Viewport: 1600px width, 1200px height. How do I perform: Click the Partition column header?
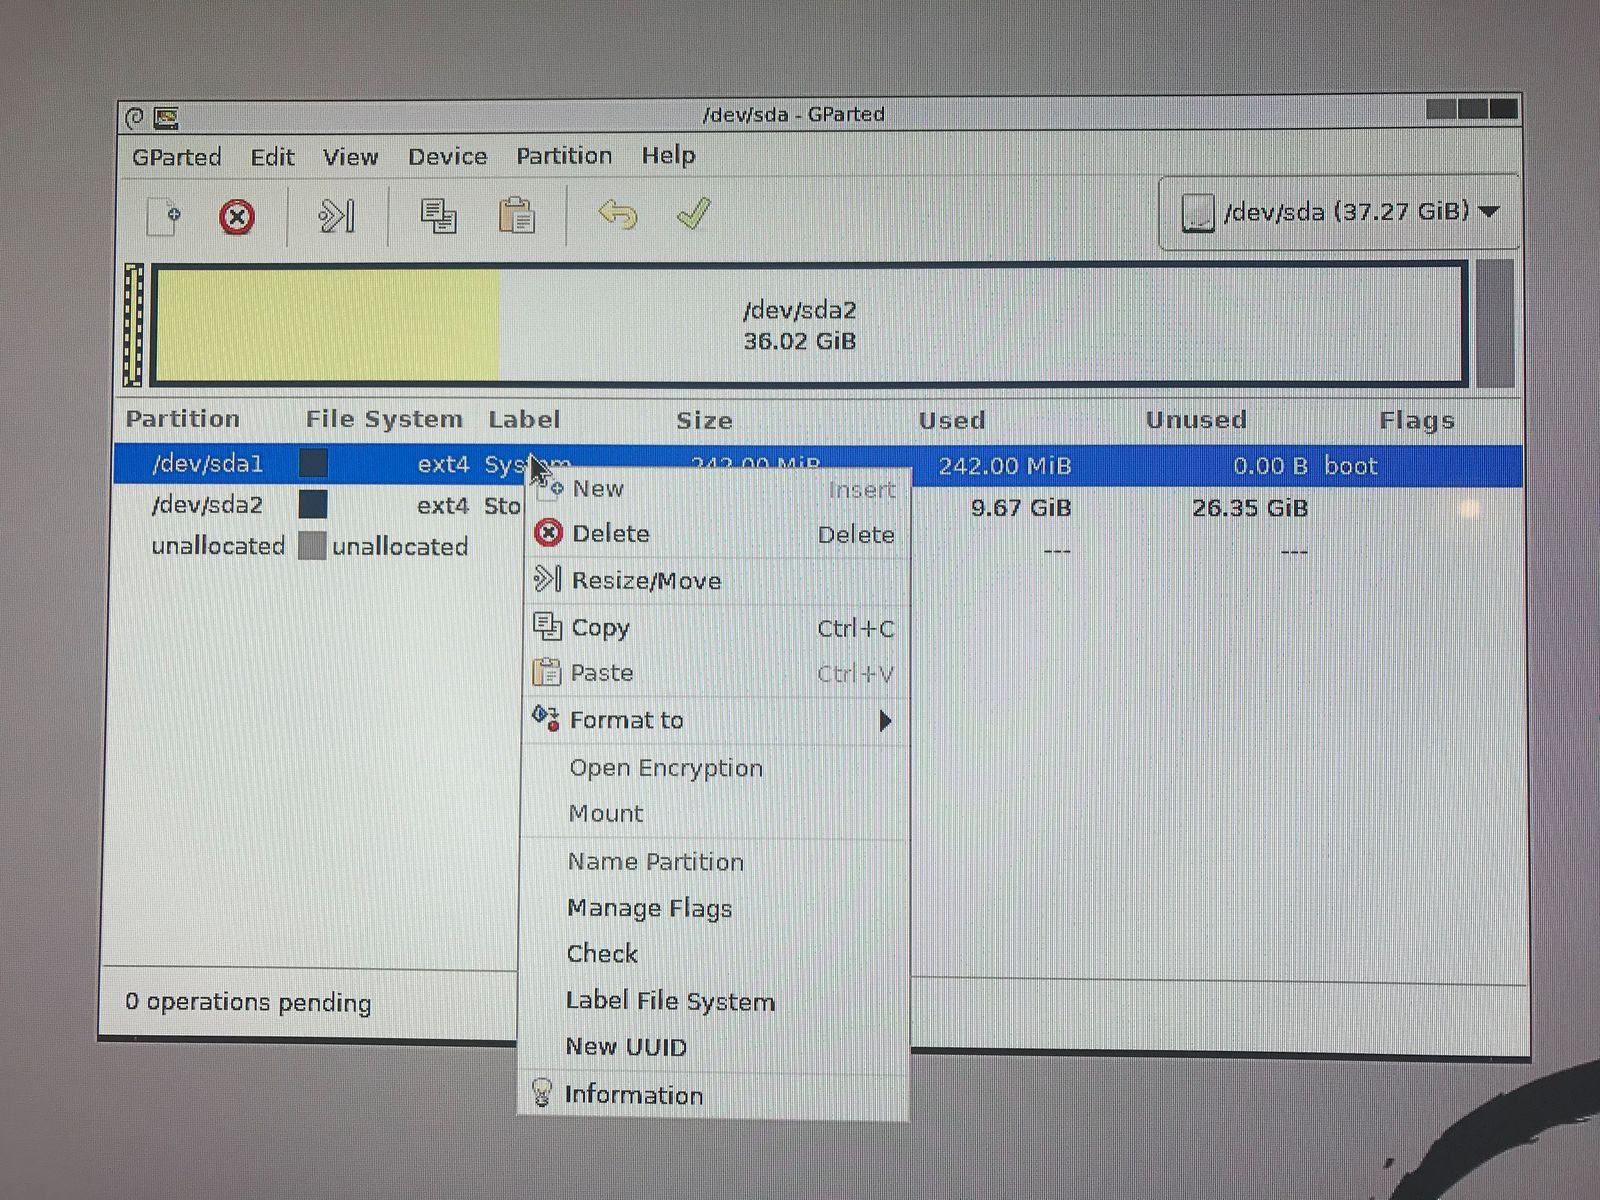[x=183, y=419]
